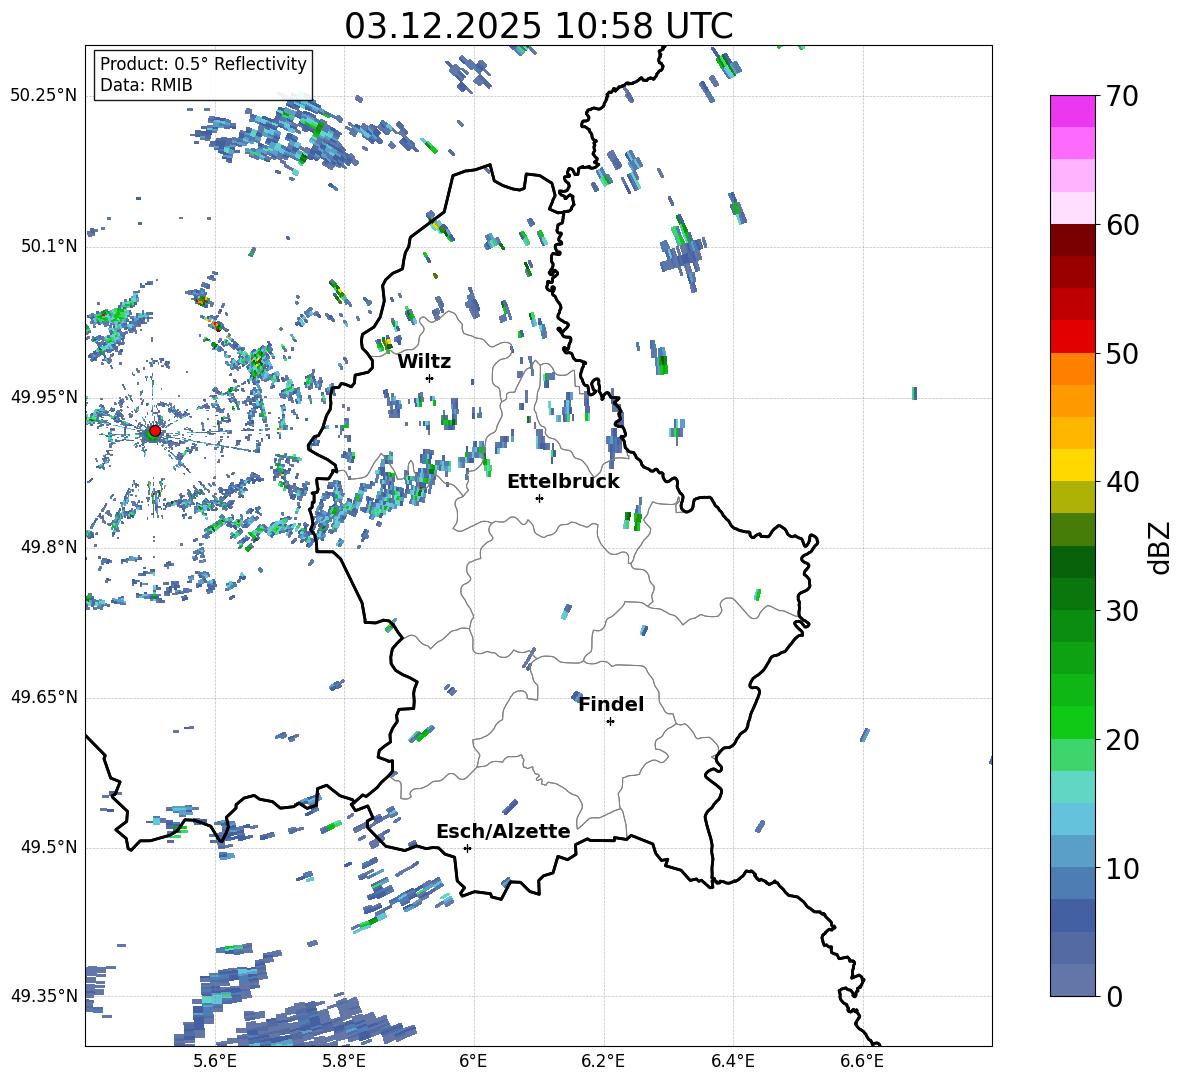Click the colorbar tick label 10
Screen dimensions: 1184x1081
(x=1122, y=868)
